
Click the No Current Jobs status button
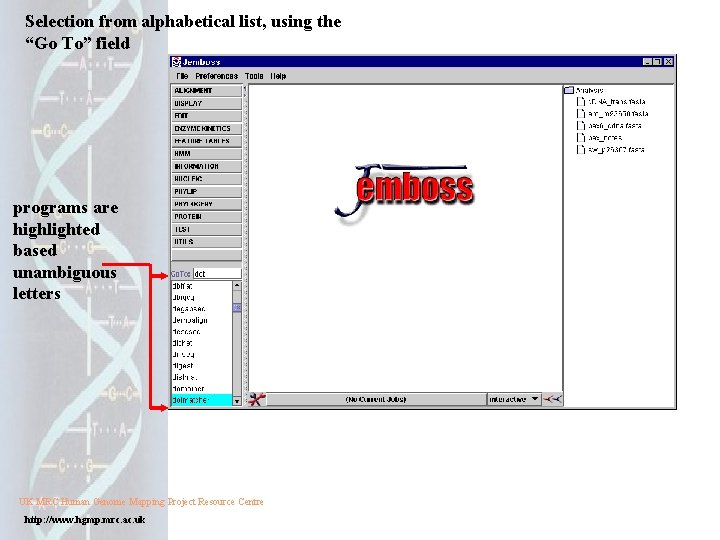click(x=376, y=399)
